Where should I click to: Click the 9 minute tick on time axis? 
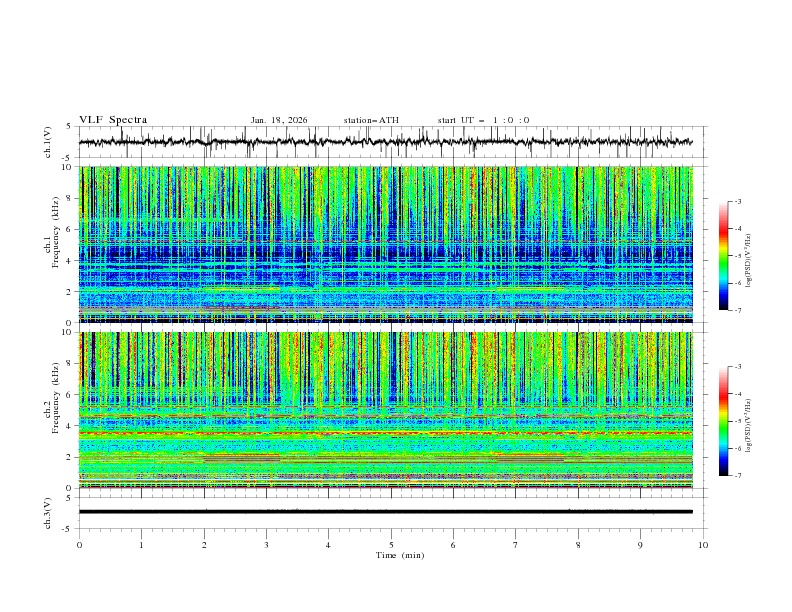(x=640, y=545)
